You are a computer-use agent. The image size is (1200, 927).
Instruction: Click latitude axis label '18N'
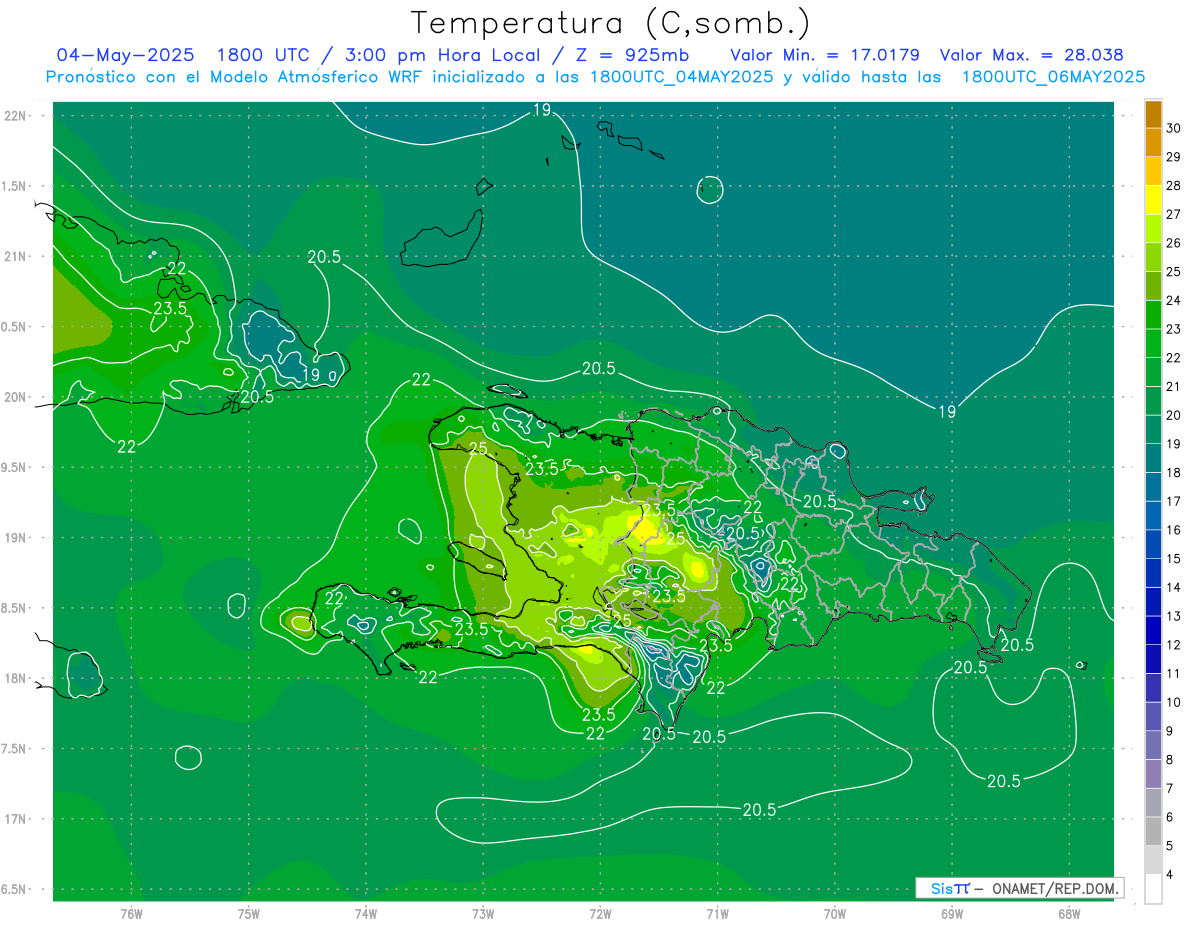(15, 678)
